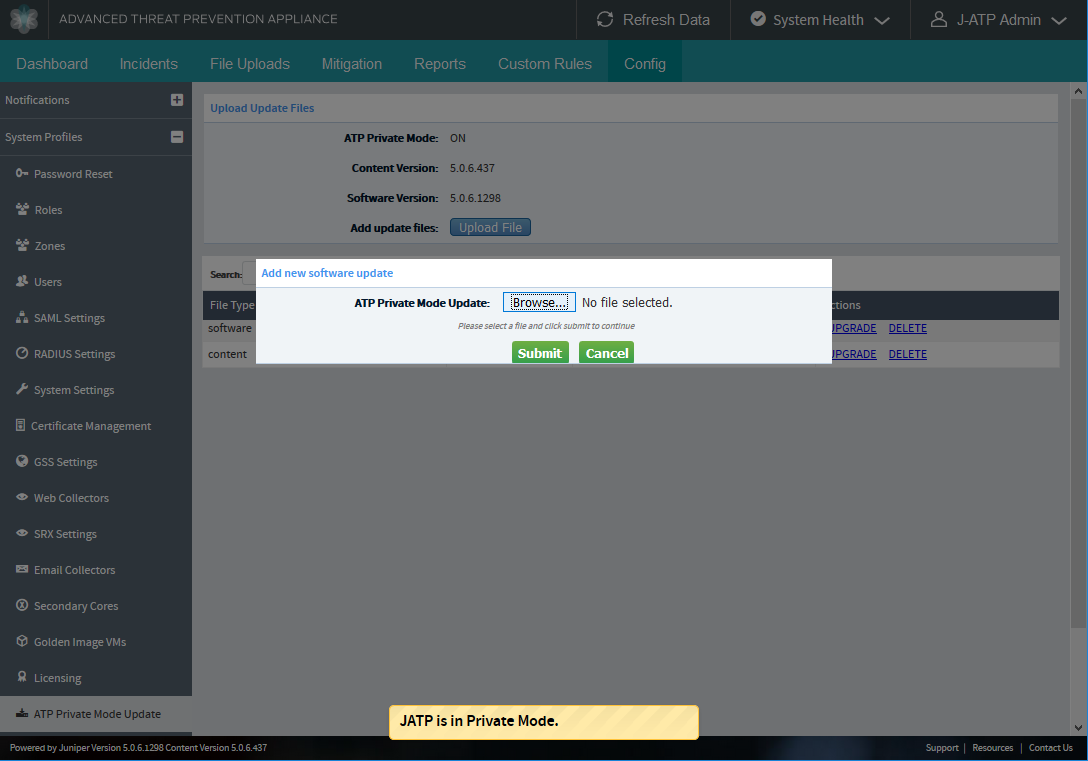Screen dimensions: 1088x761
Task: Click the Secondary Cores circle icon
Action: pos(22,605)
